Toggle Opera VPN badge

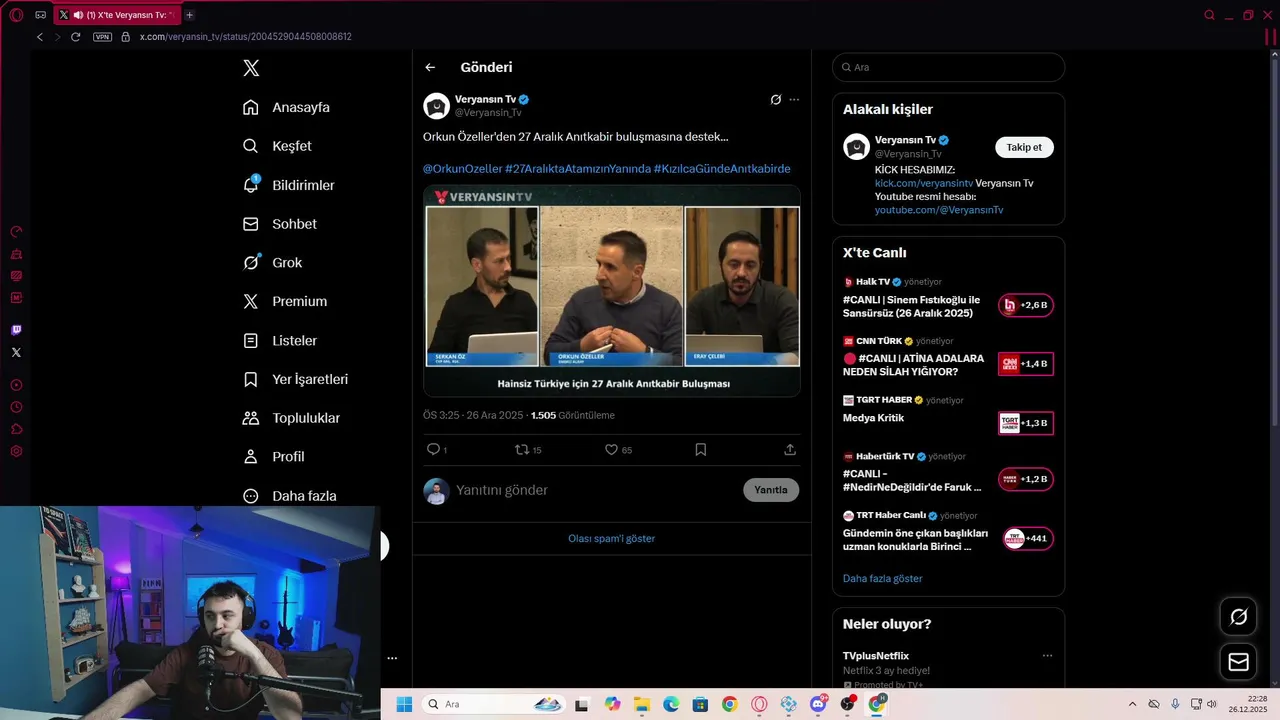[102, 37]
